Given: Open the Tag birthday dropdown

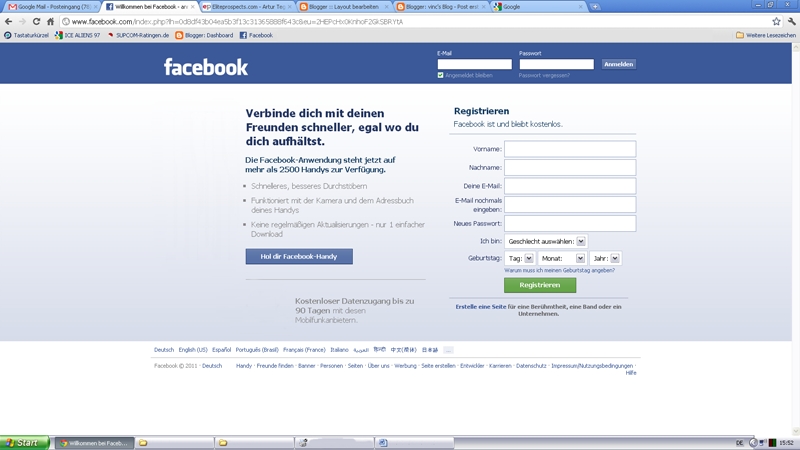Looking at the screenshot, I should point(519,258).
